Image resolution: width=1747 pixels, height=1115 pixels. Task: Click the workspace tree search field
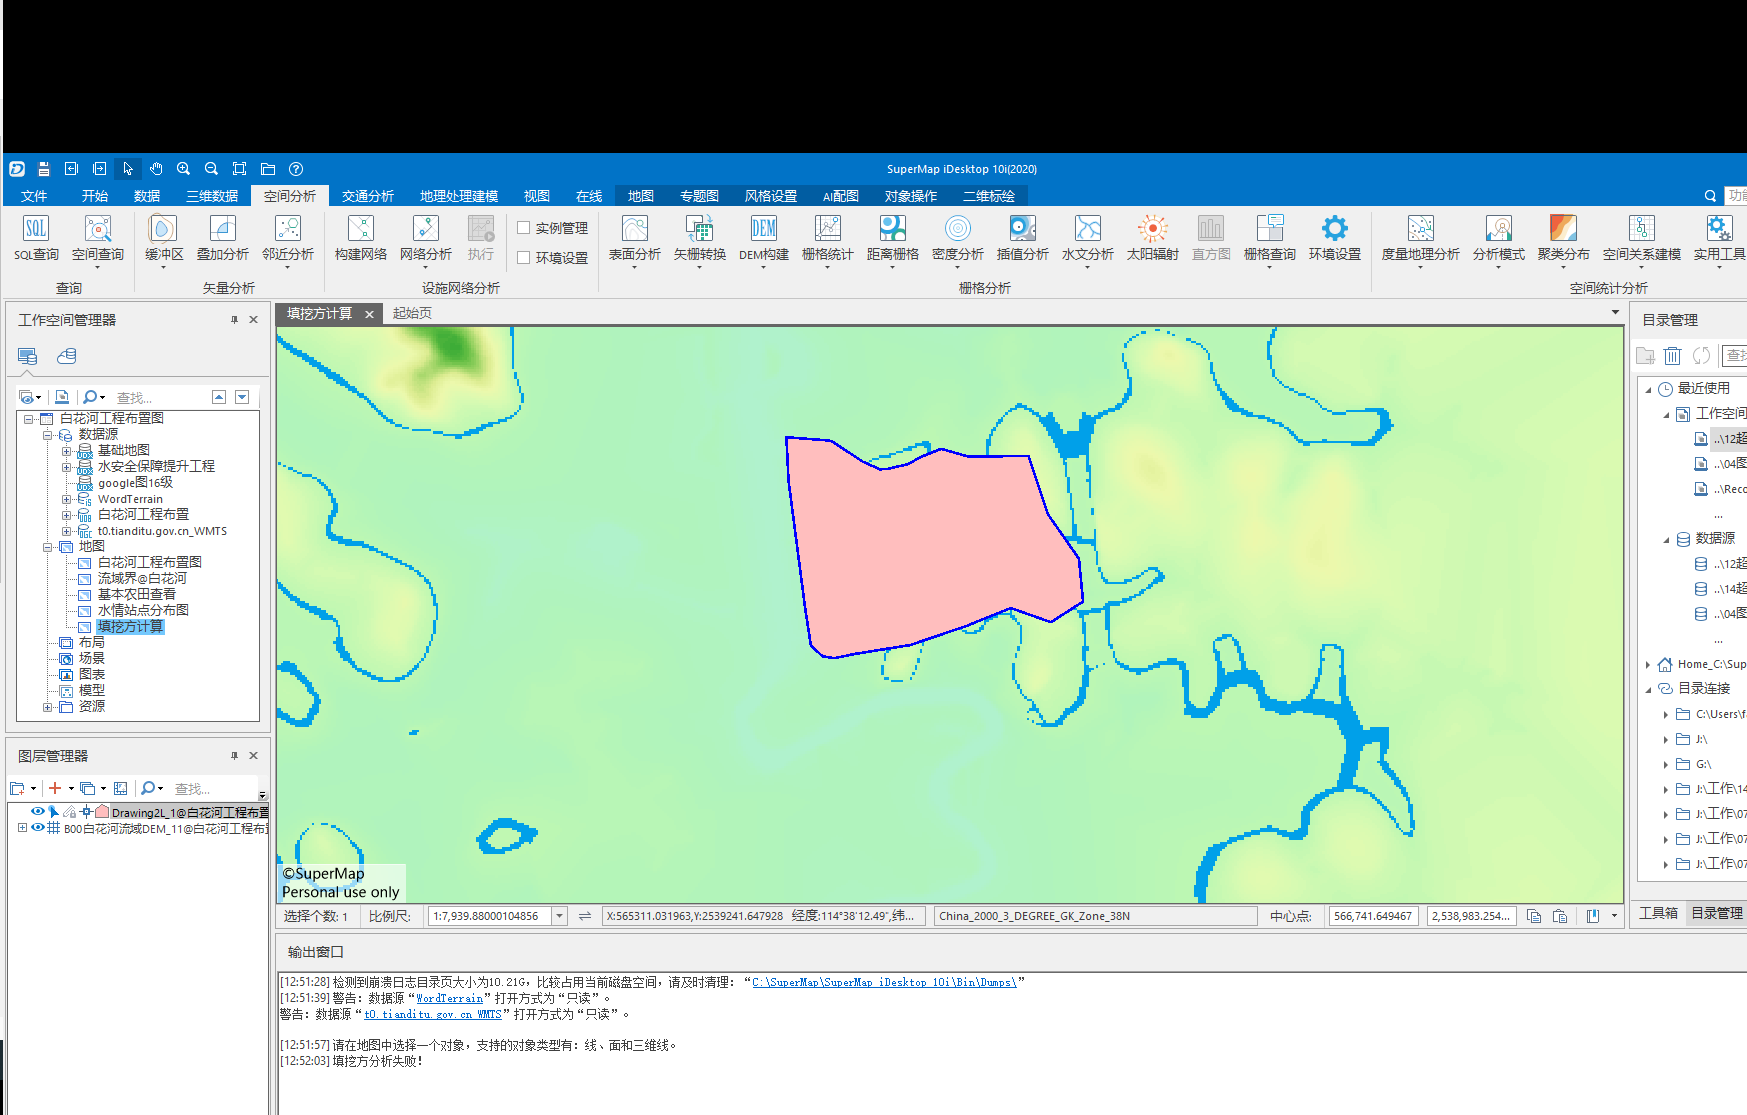160,397
